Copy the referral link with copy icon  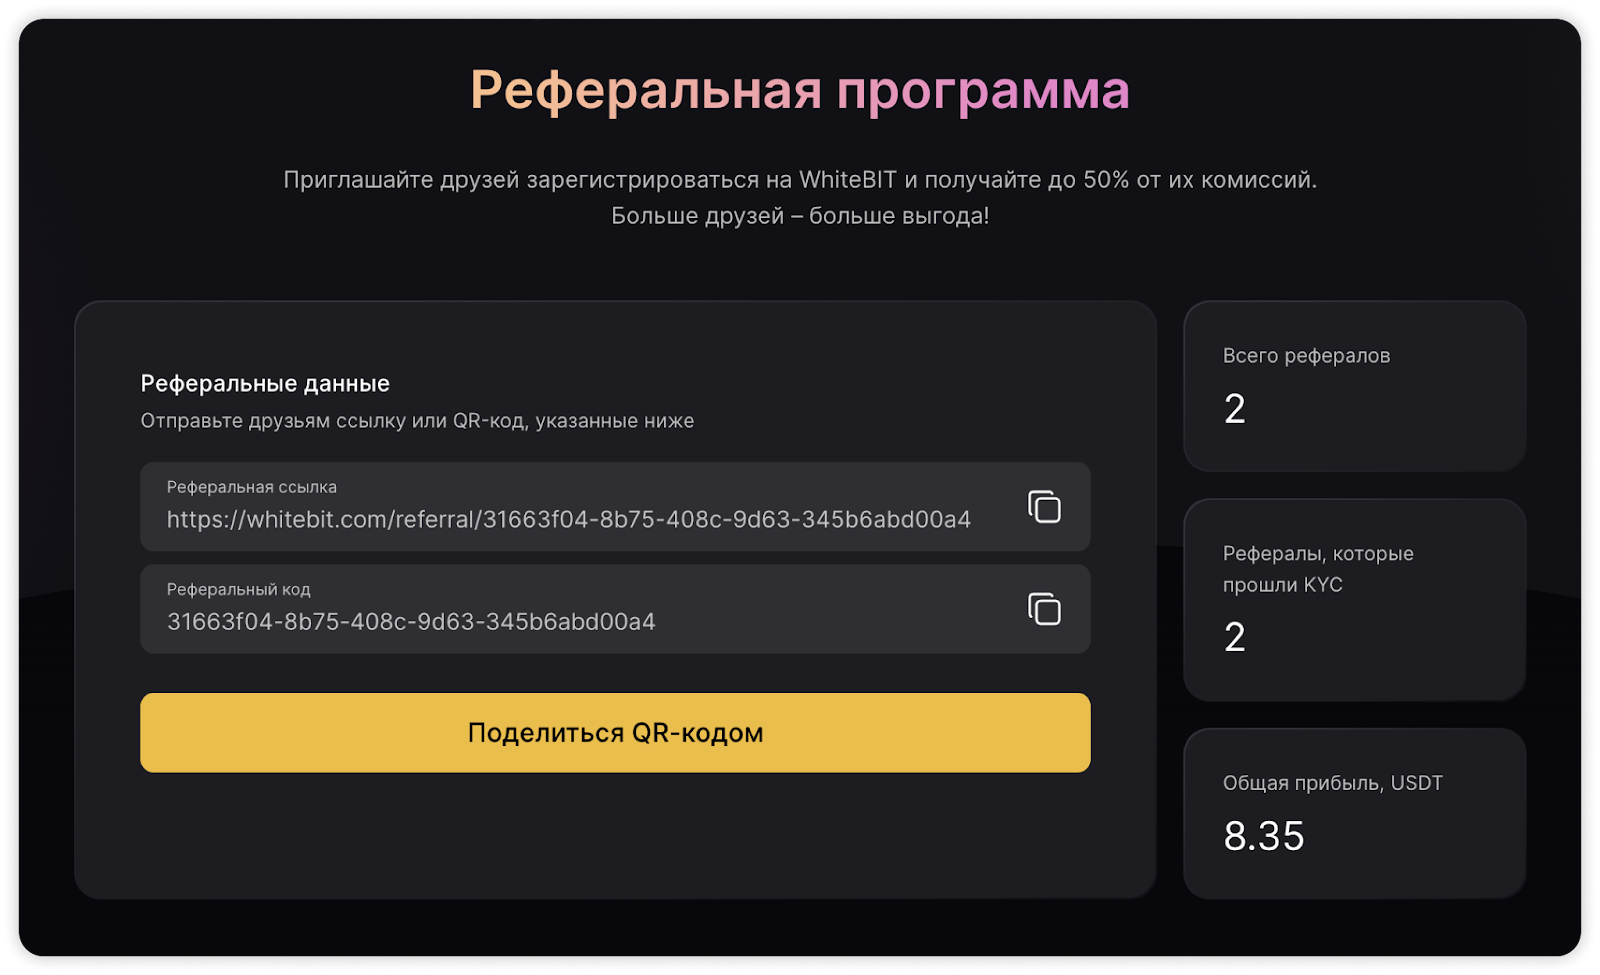tap(1044, 507)
